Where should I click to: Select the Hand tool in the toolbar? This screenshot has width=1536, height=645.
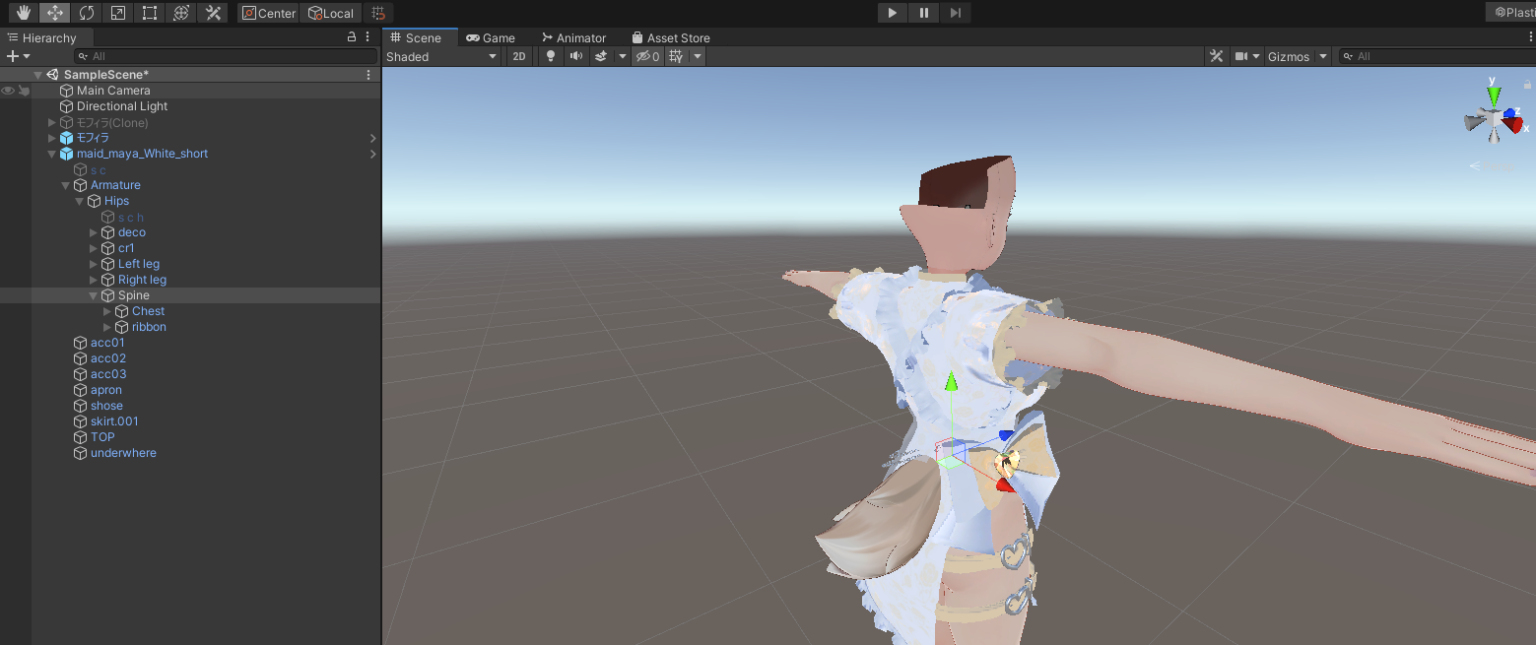tap(24, 12)
